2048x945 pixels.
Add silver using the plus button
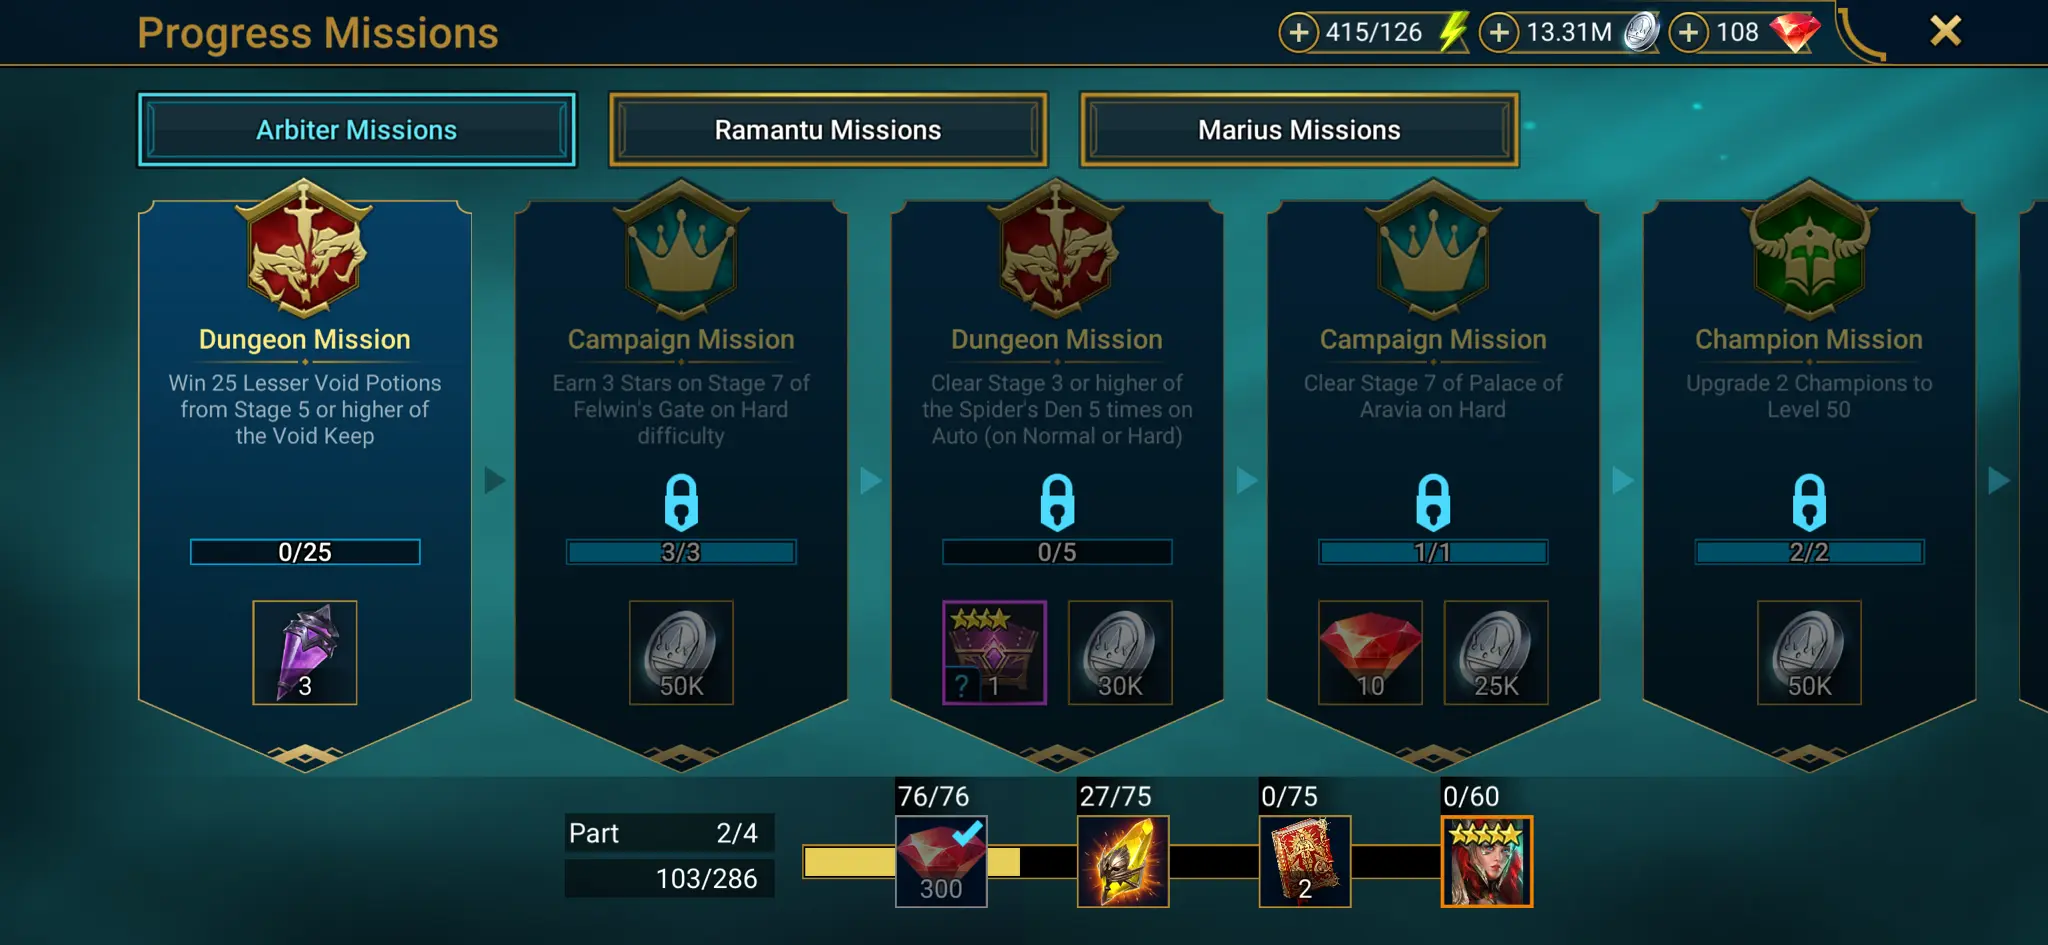pyautogui.click(x=1498, y=33)
